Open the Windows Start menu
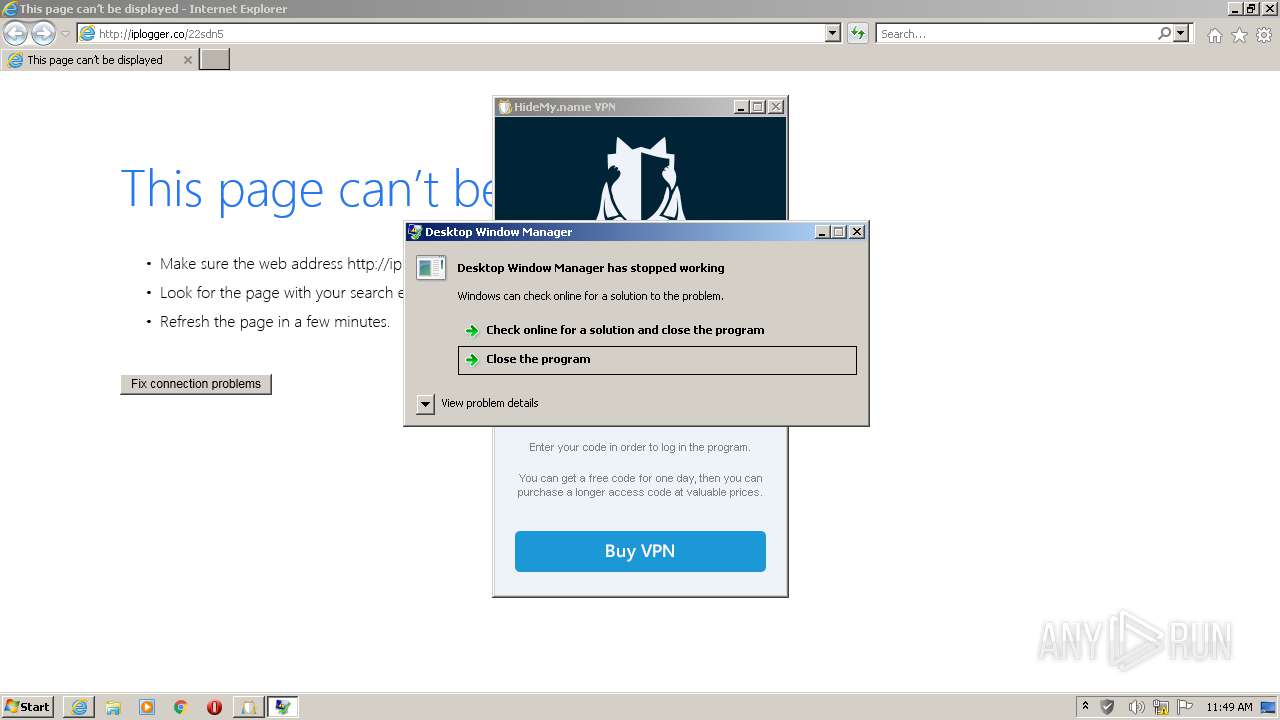This screenshot has width=1280, height=720. click(x=27, y=707)
